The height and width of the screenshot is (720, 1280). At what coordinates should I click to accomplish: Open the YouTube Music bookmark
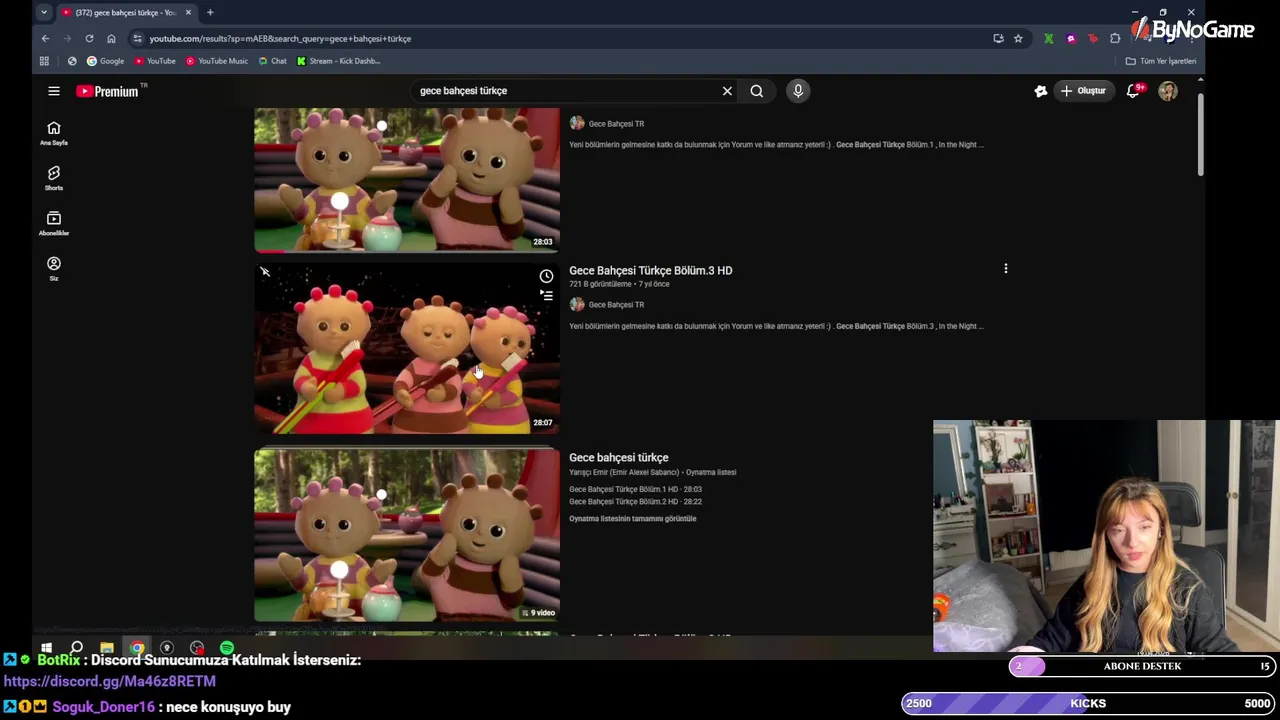[217, 61]
